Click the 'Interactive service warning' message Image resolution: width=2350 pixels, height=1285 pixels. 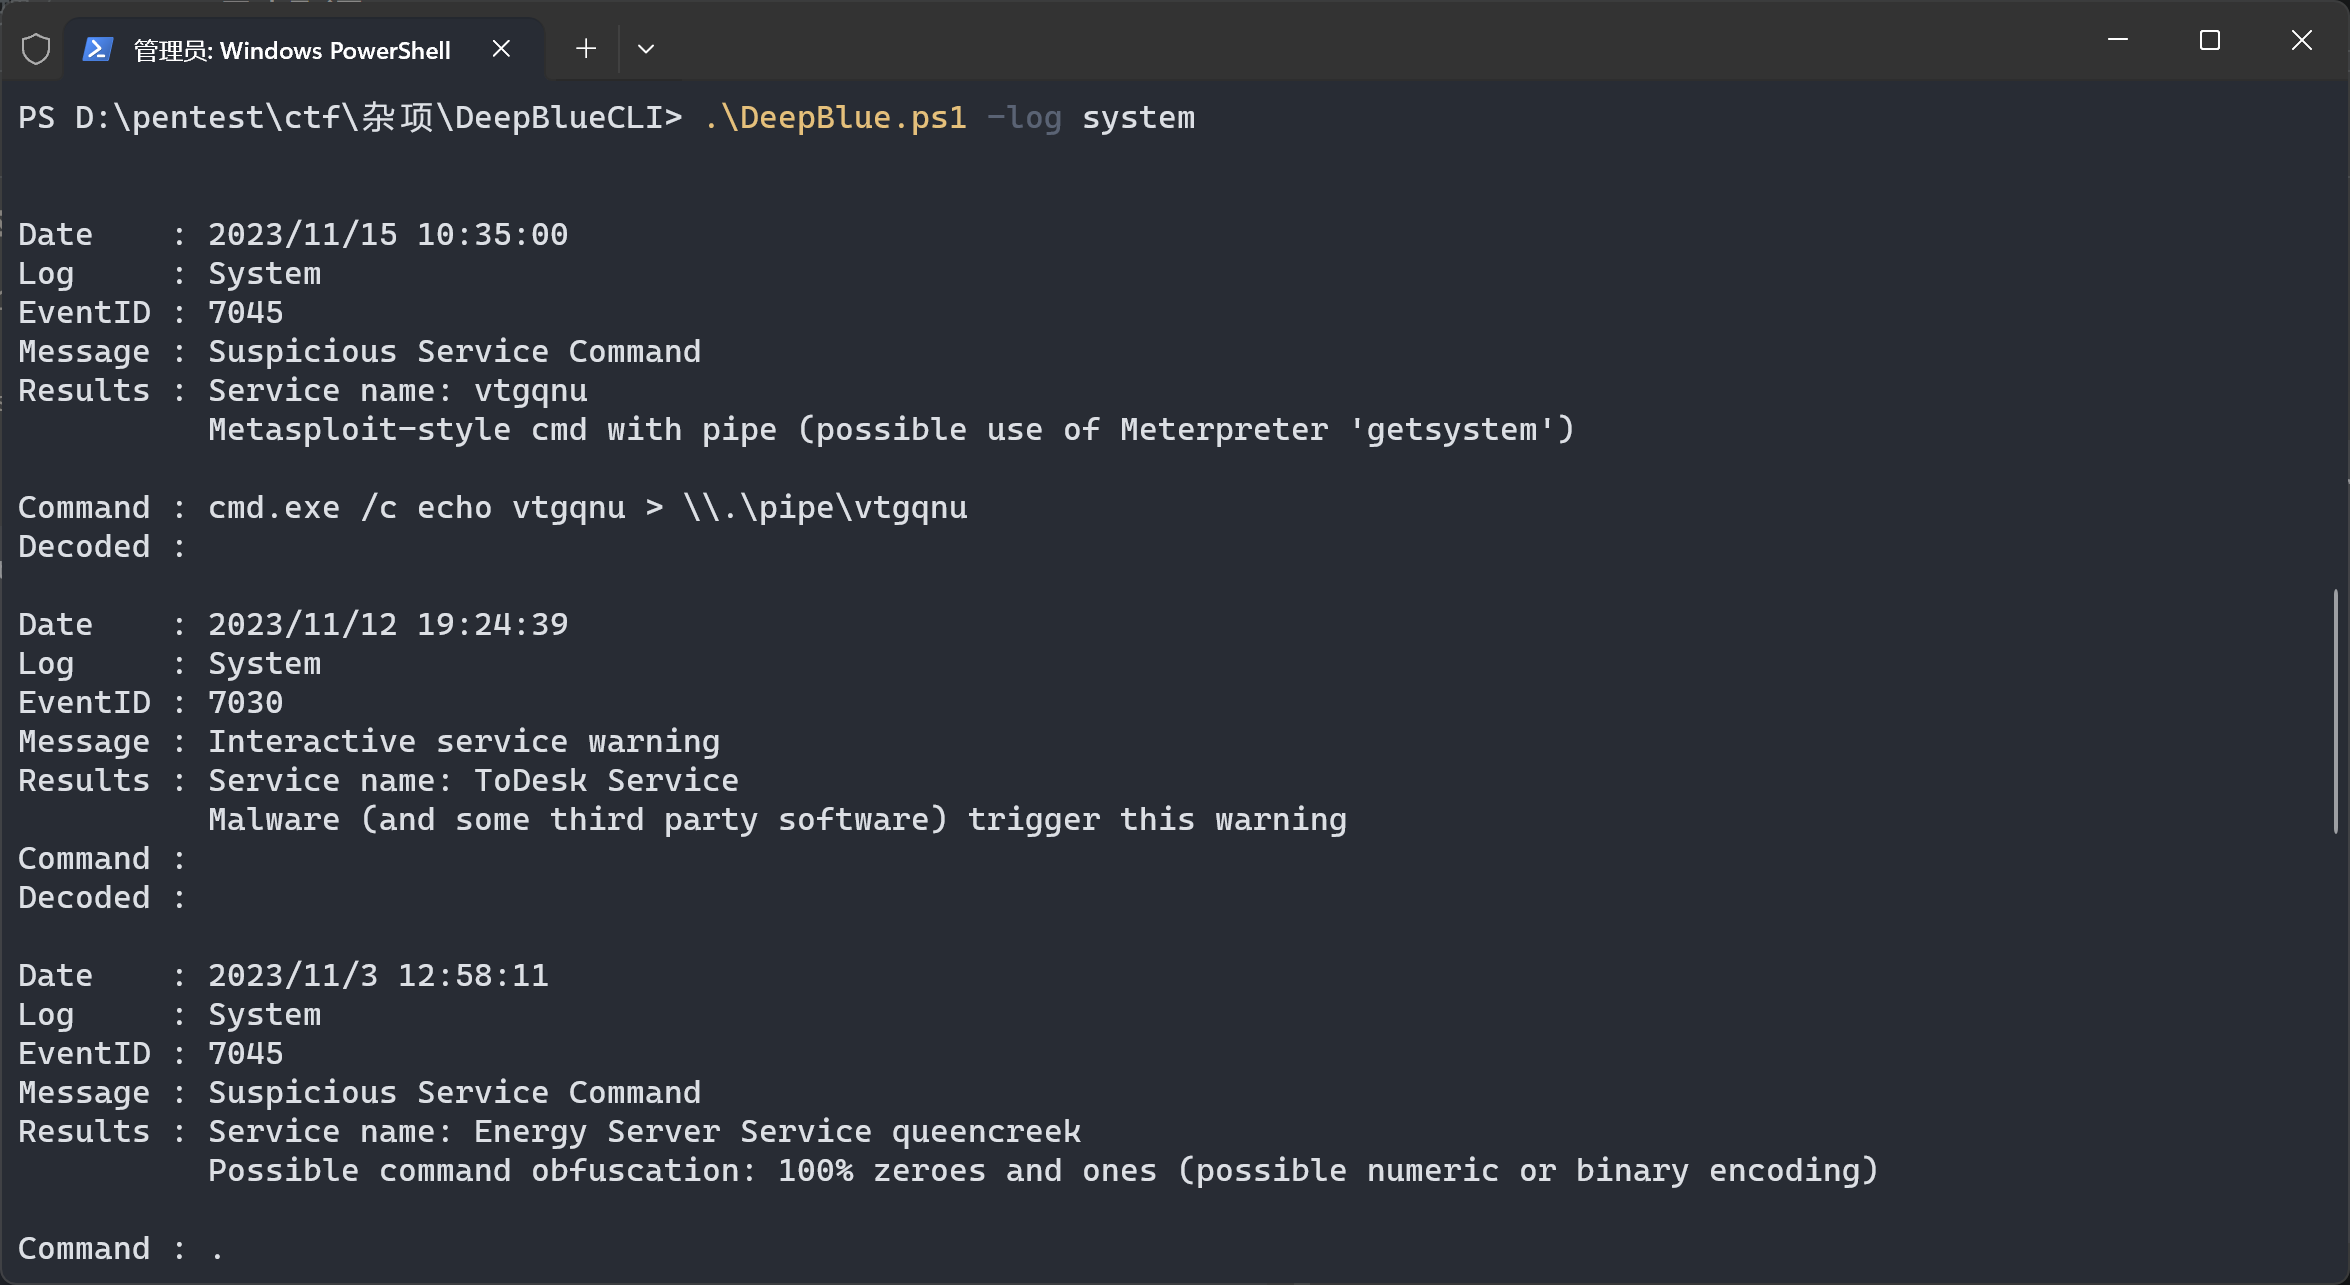(x=464, y=742)
